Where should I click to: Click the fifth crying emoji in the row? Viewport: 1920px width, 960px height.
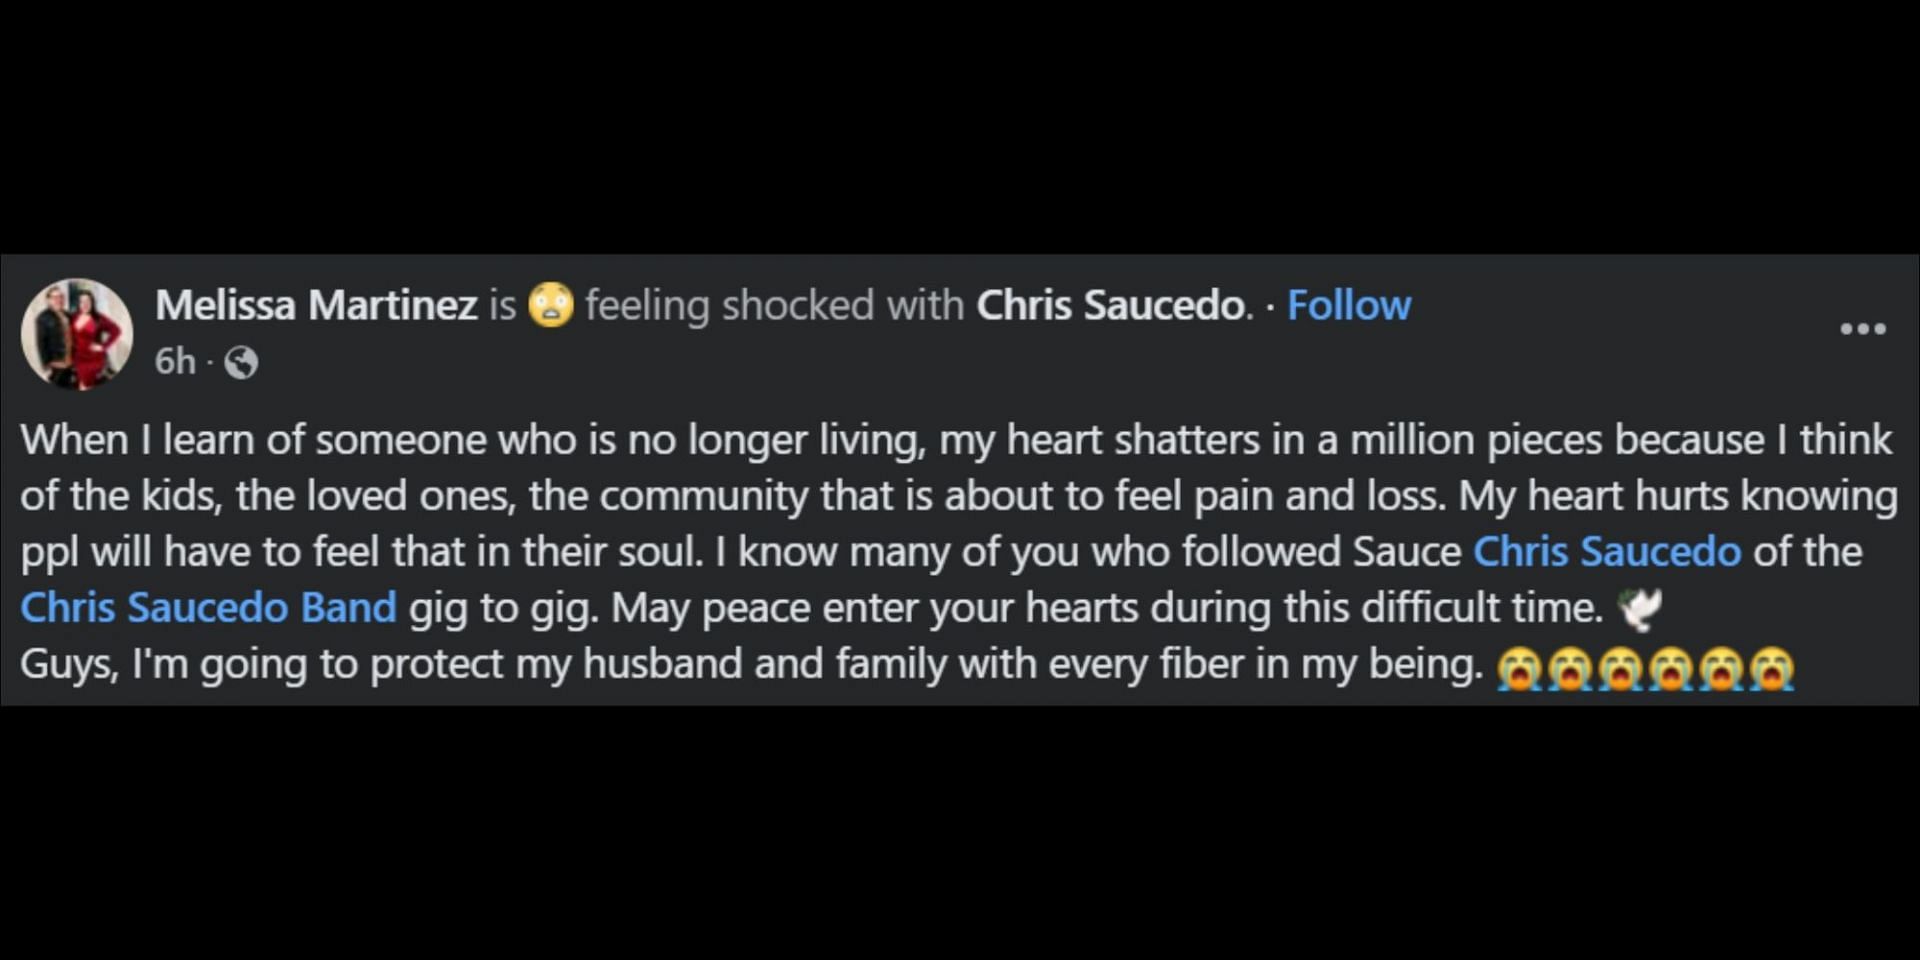(x=1721, y=669)
